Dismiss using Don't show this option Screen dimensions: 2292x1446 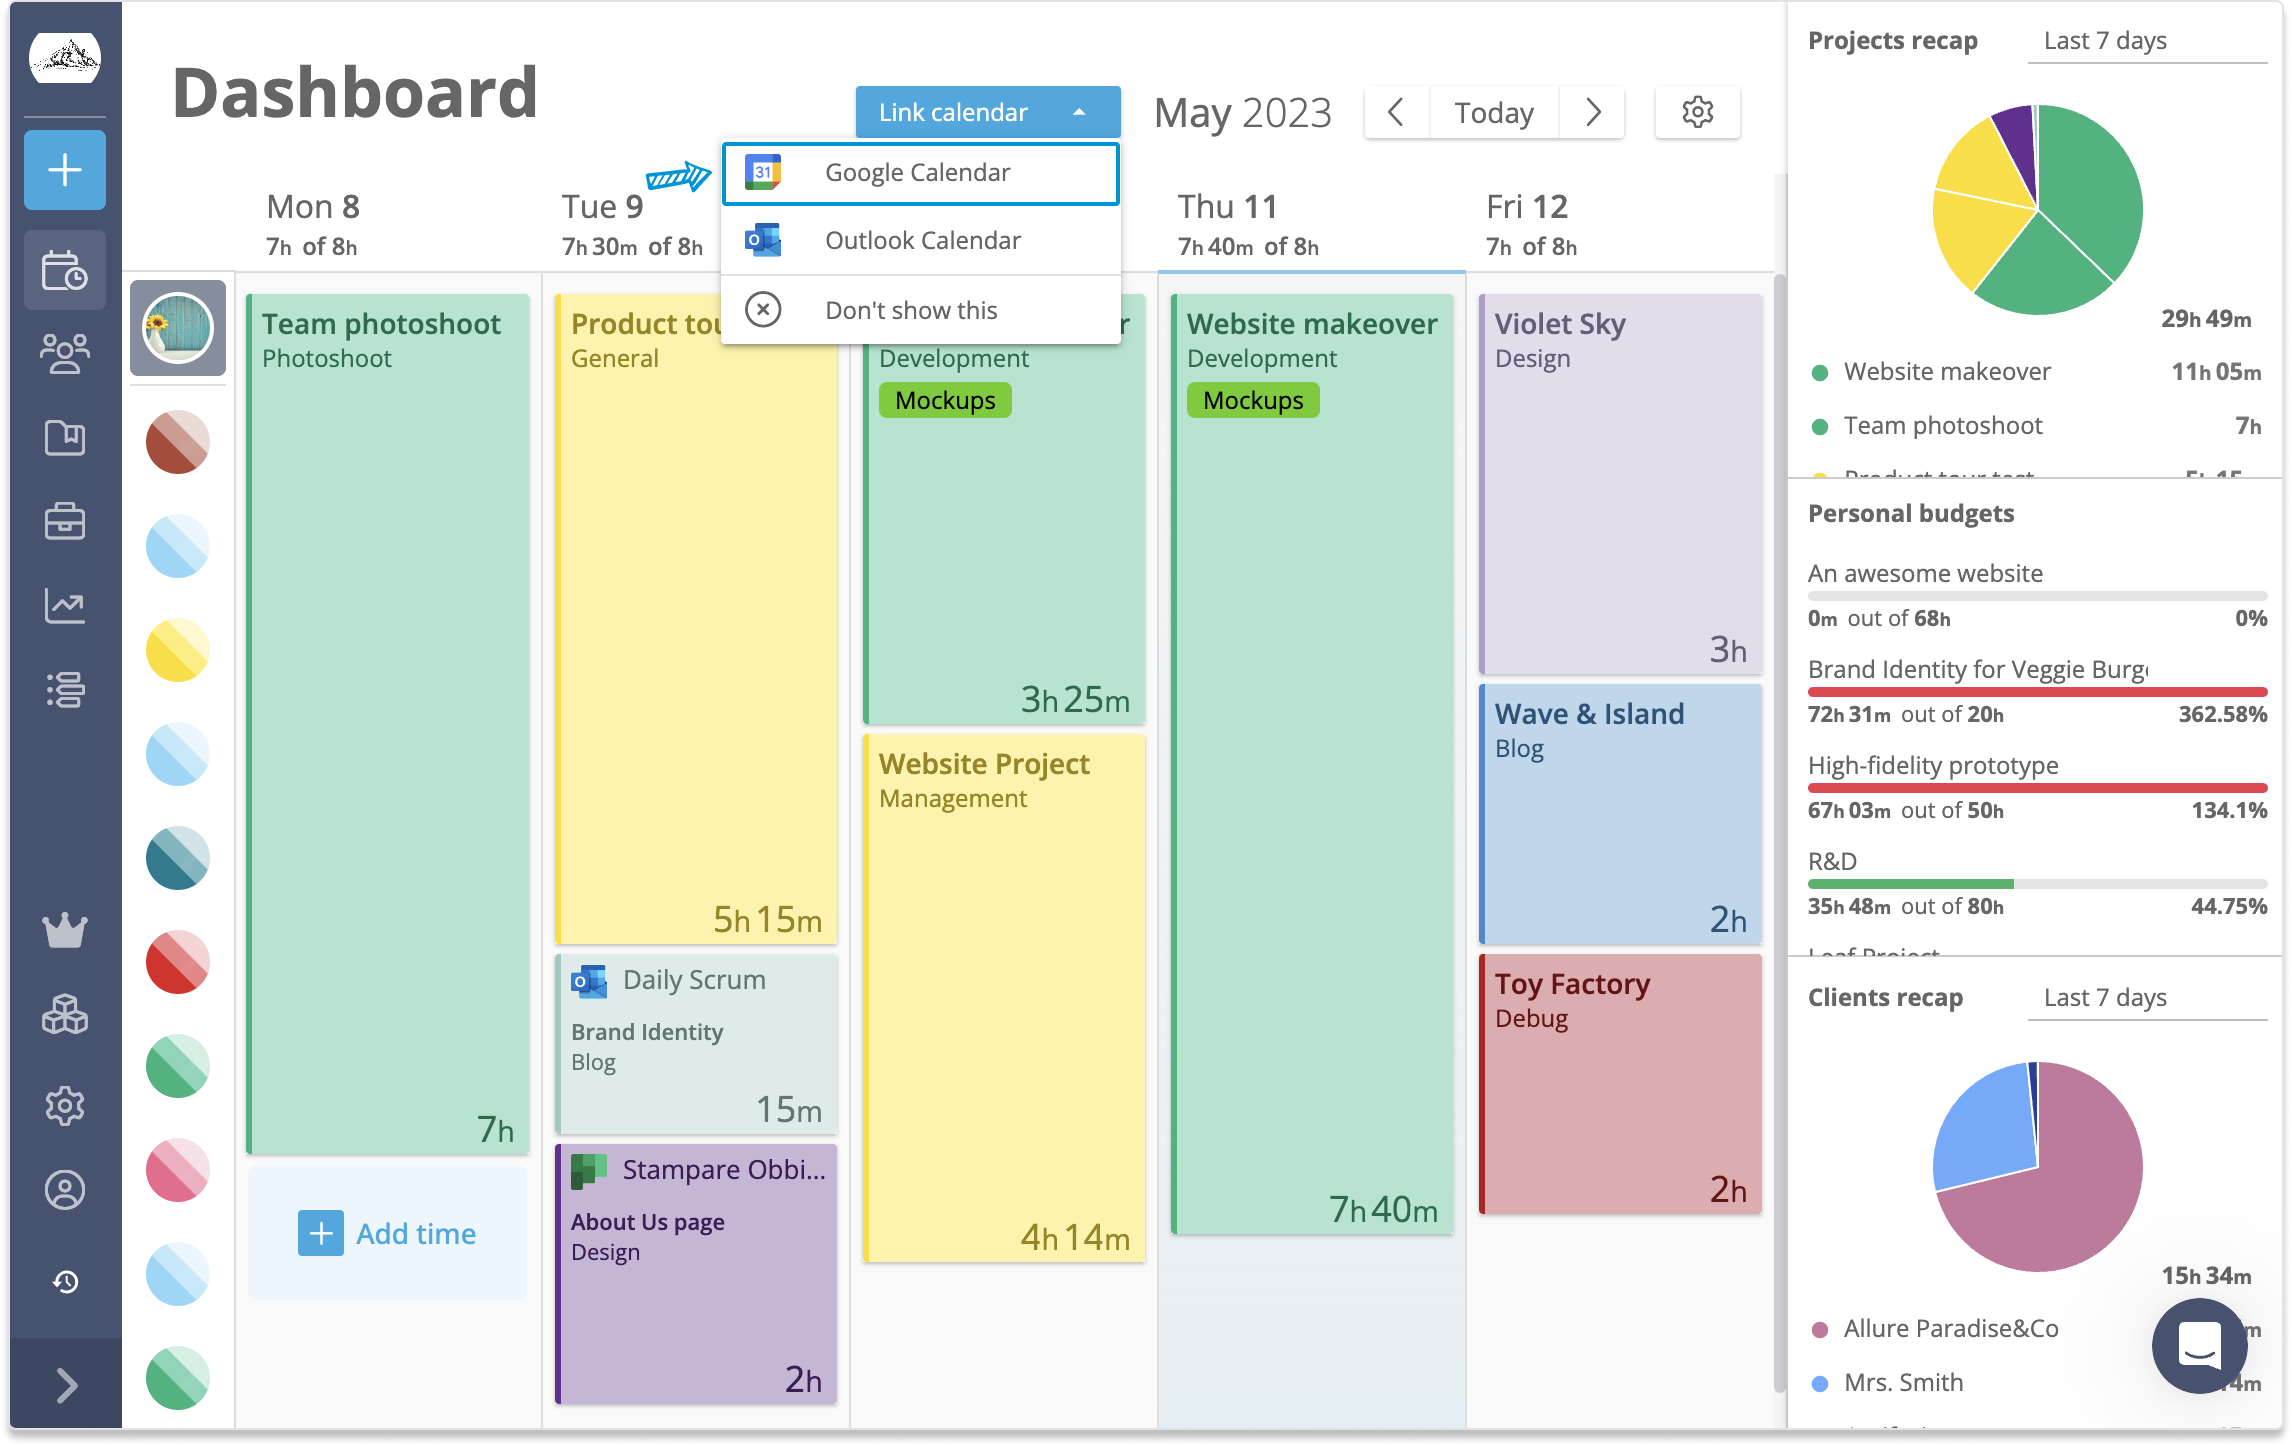911,308
